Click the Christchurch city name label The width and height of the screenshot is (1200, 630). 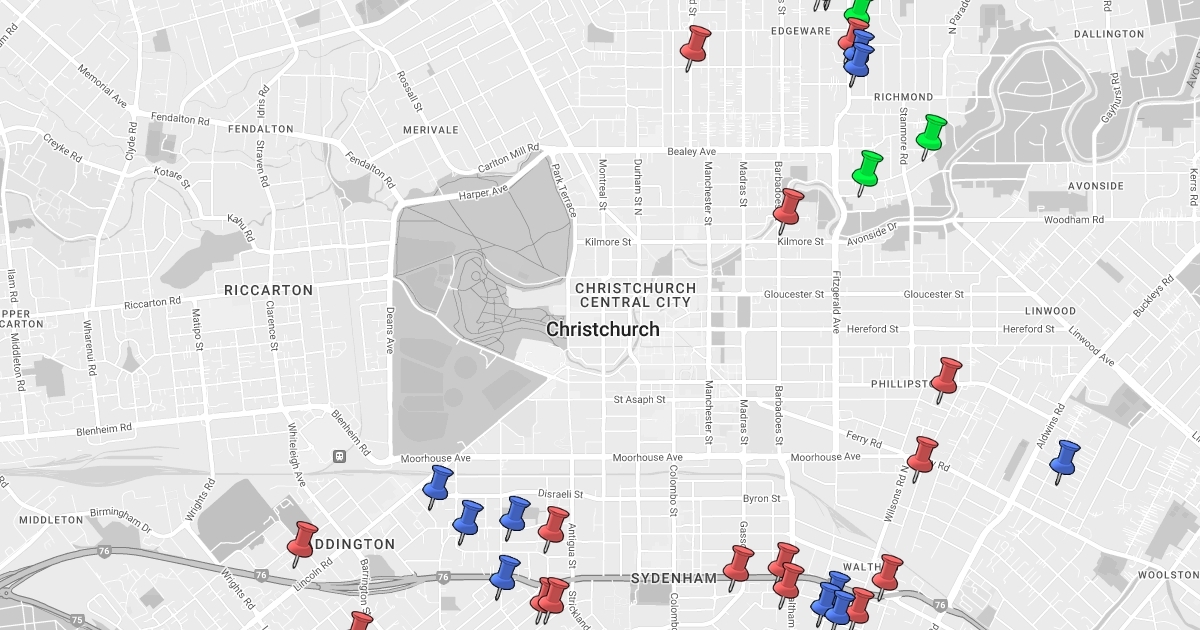(603, 329)
